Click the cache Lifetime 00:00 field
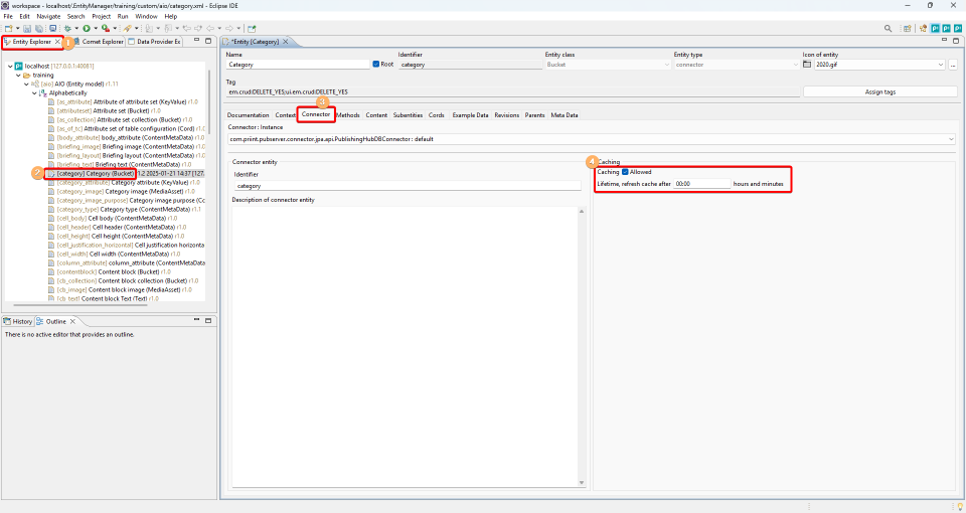 (702, 184)
